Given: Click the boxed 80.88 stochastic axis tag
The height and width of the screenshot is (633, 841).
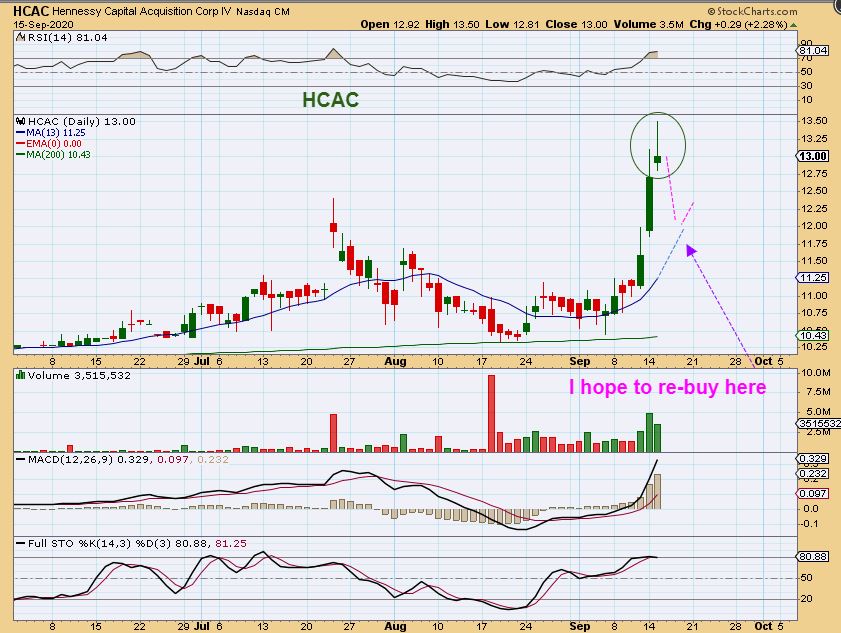Looking at the screenshot, I should point(813,557).
